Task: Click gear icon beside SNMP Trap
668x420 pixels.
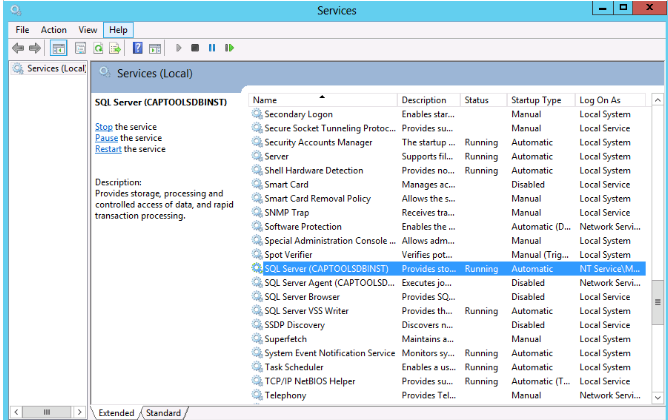Action: point(257,212)
